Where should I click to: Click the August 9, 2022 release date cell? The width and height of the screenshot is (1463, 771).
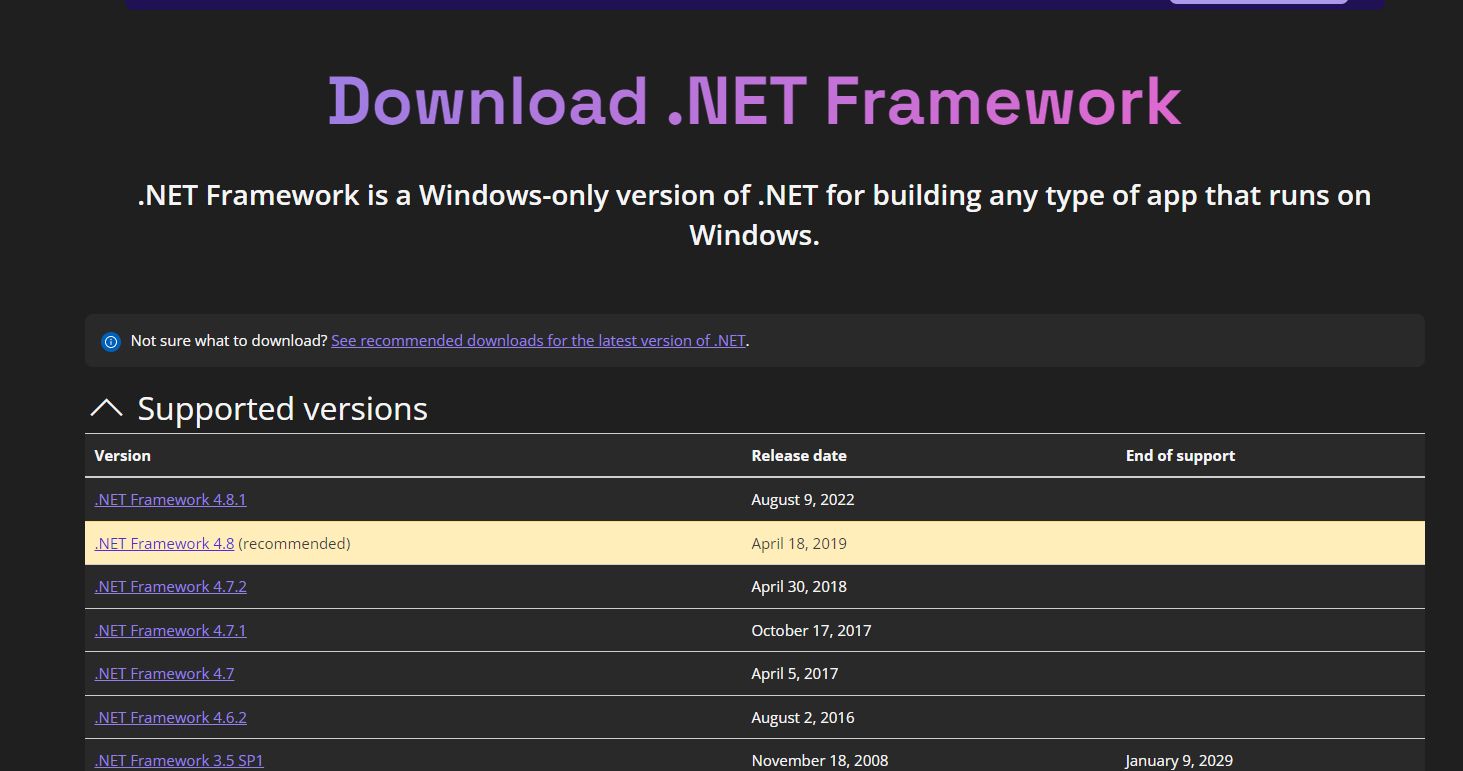coord(803,499)
